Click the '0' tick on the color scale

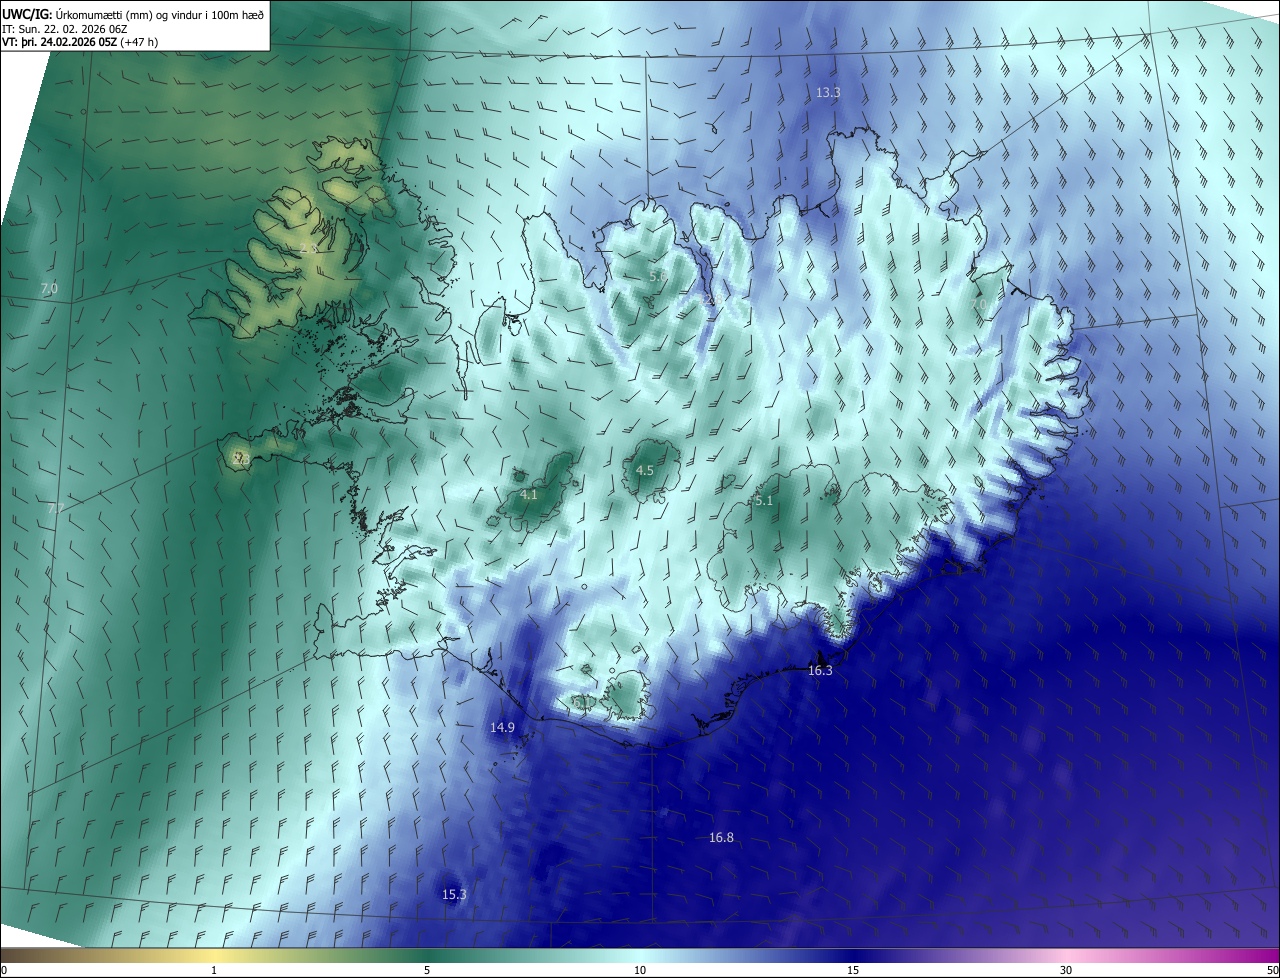click(4, 970)
